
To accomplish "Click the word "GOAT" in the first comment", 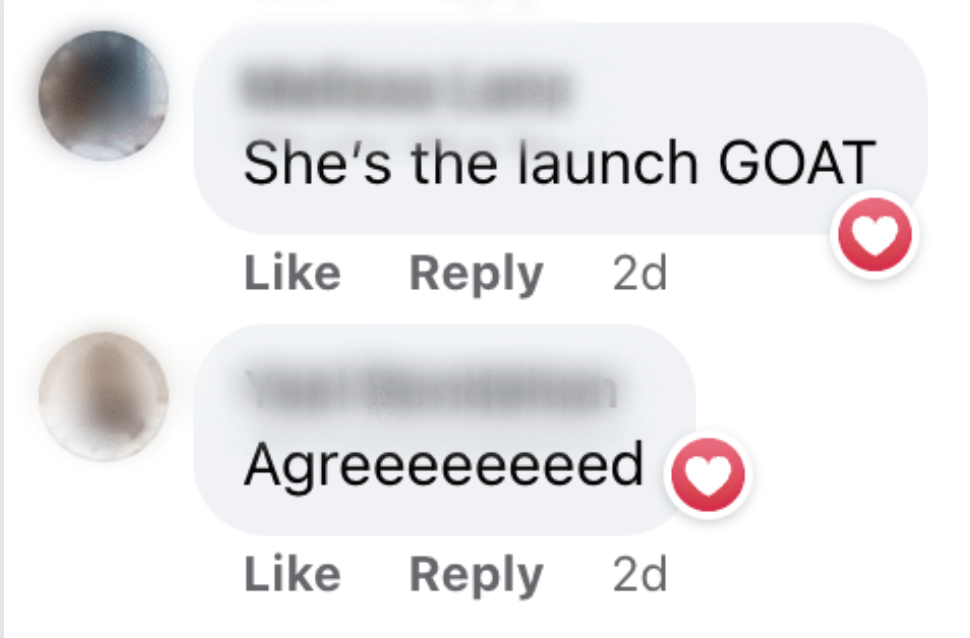I will coord(797,163).
